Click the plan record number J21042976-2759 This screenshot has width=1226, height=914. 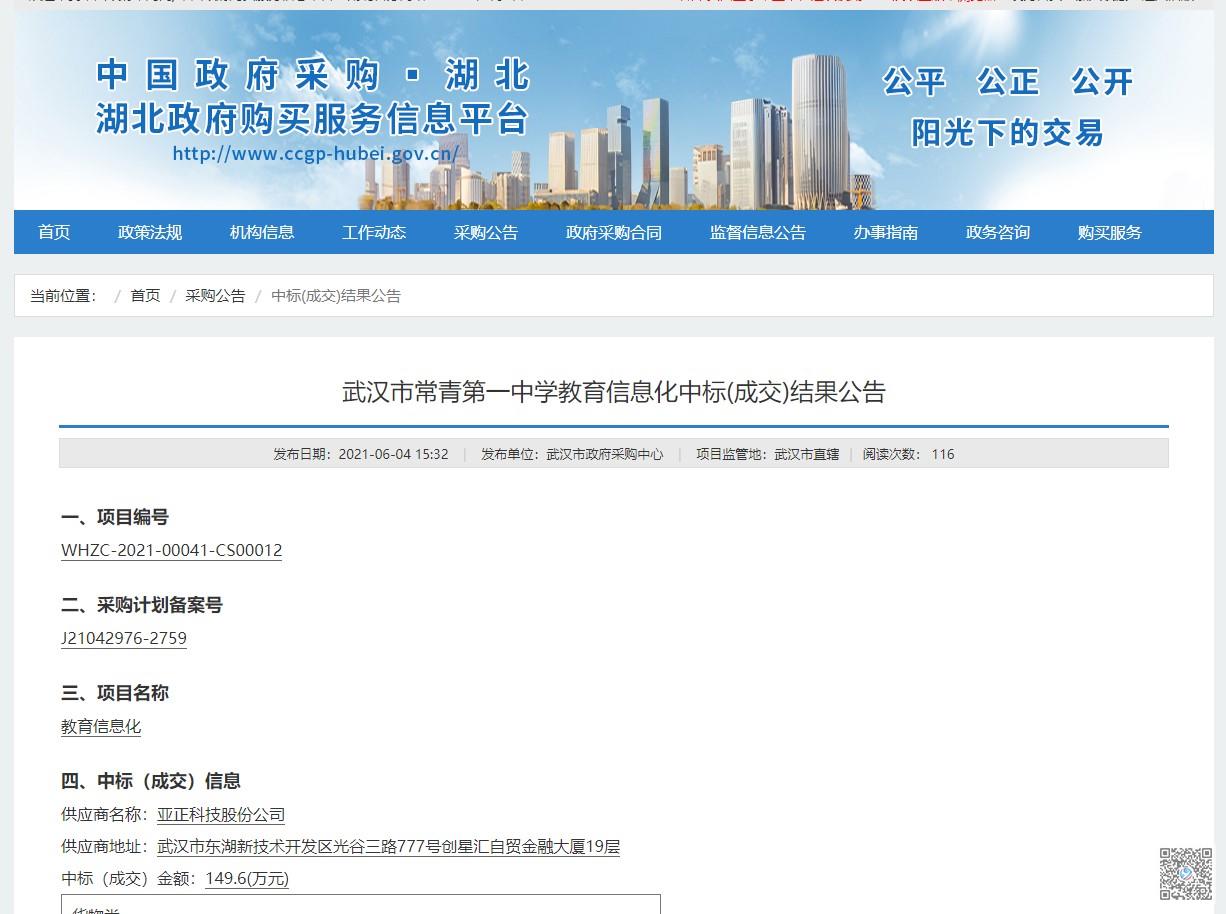[124, 638]
